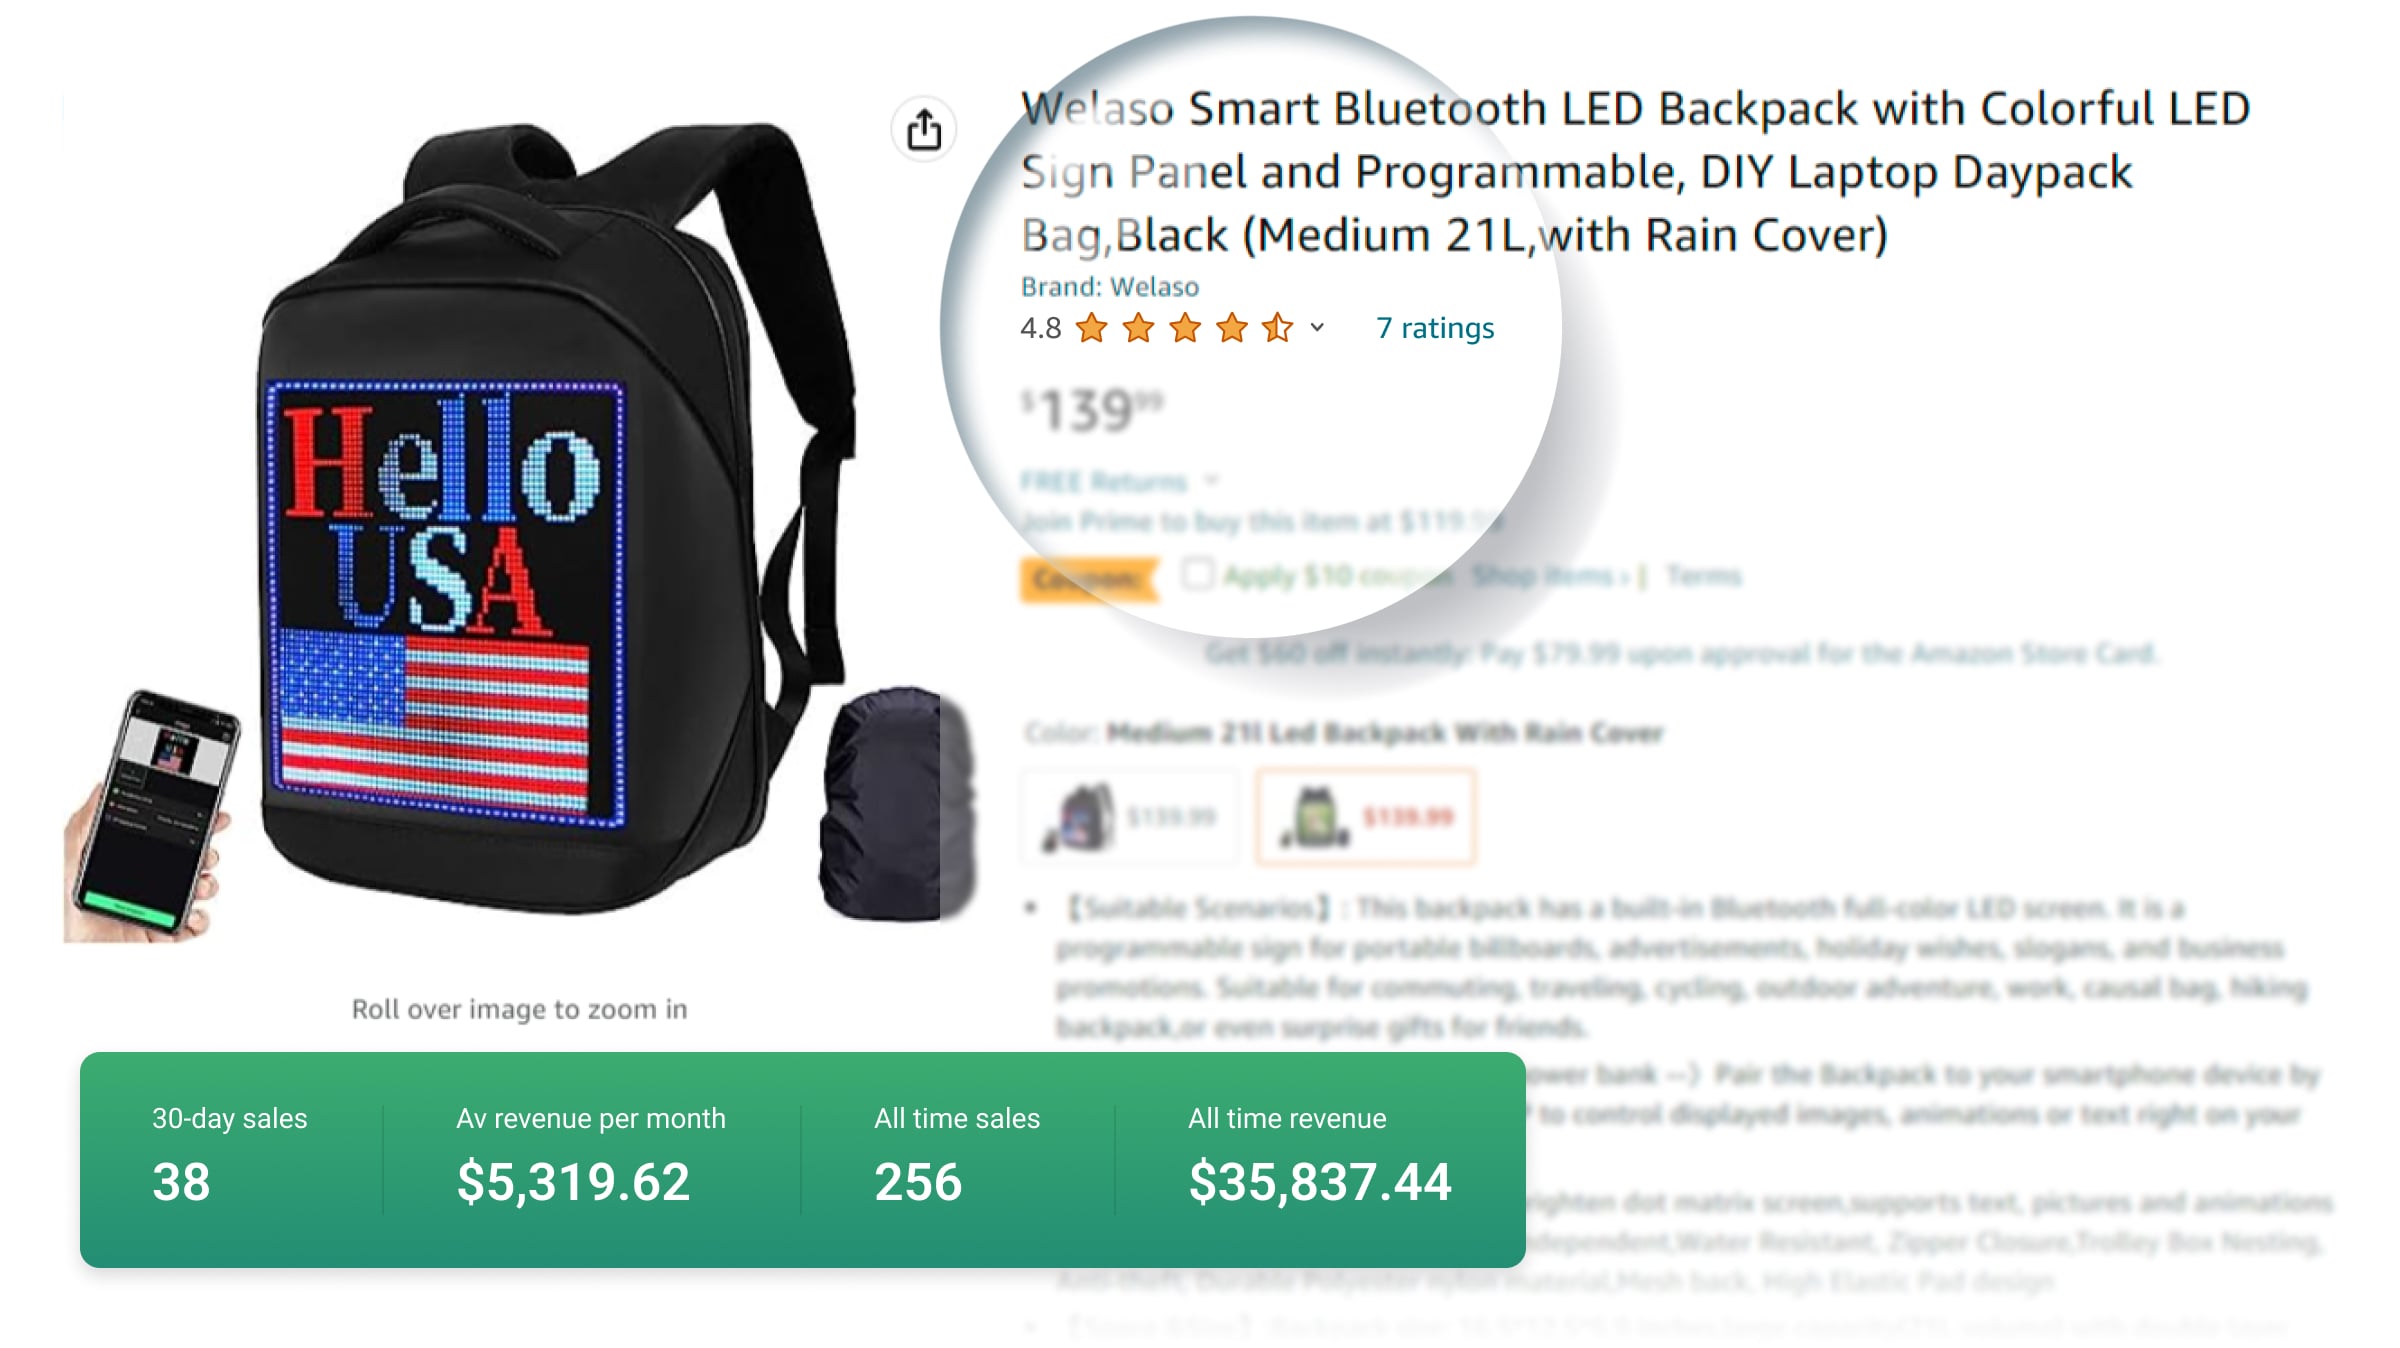Open the Brand: Welaso link

tap(1109, 287)
